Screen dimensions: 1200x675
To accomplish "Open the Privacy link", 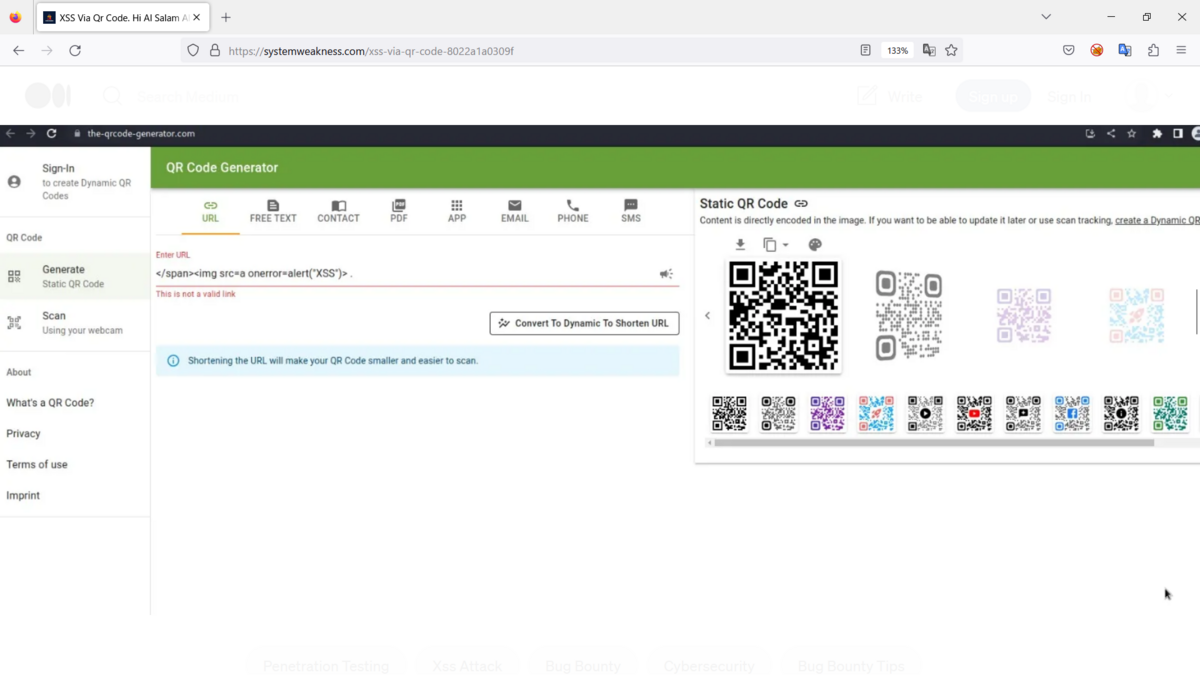I will (23, 434).
